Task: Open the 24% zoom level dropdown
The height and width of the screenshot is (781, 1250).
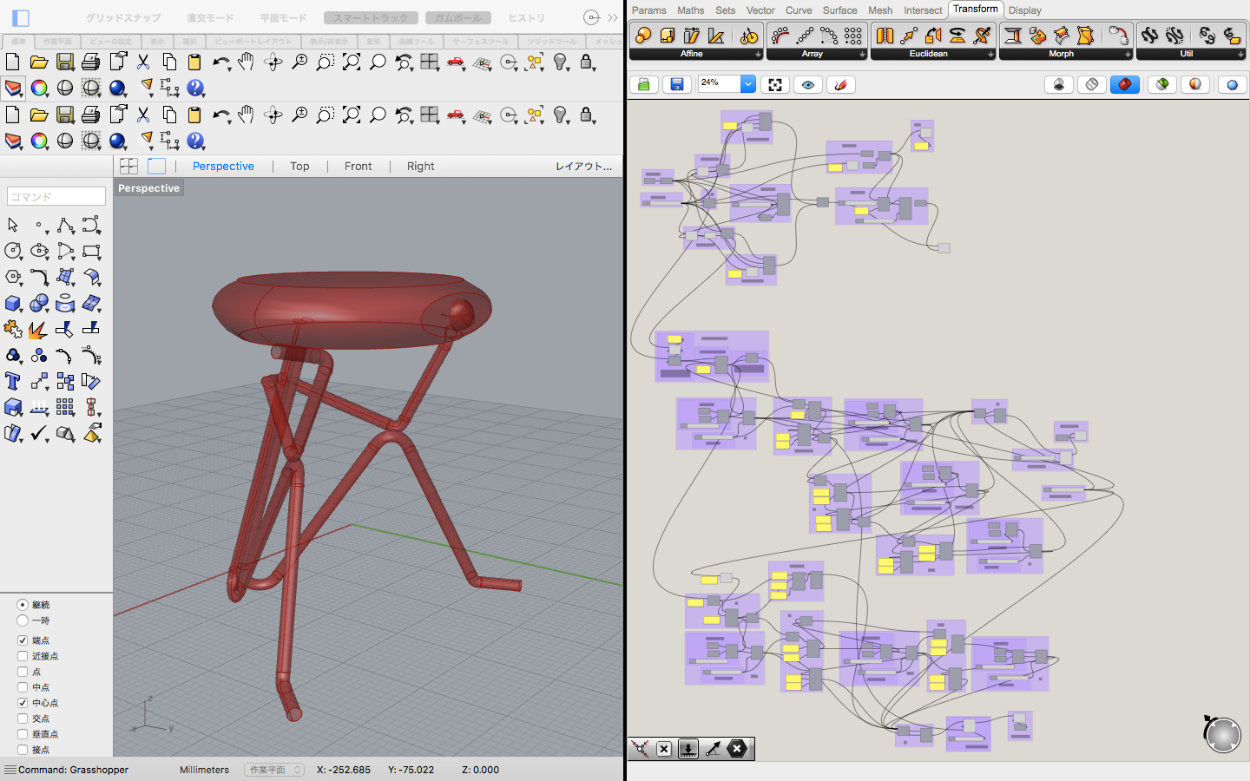Action: [x=747, y=85]
